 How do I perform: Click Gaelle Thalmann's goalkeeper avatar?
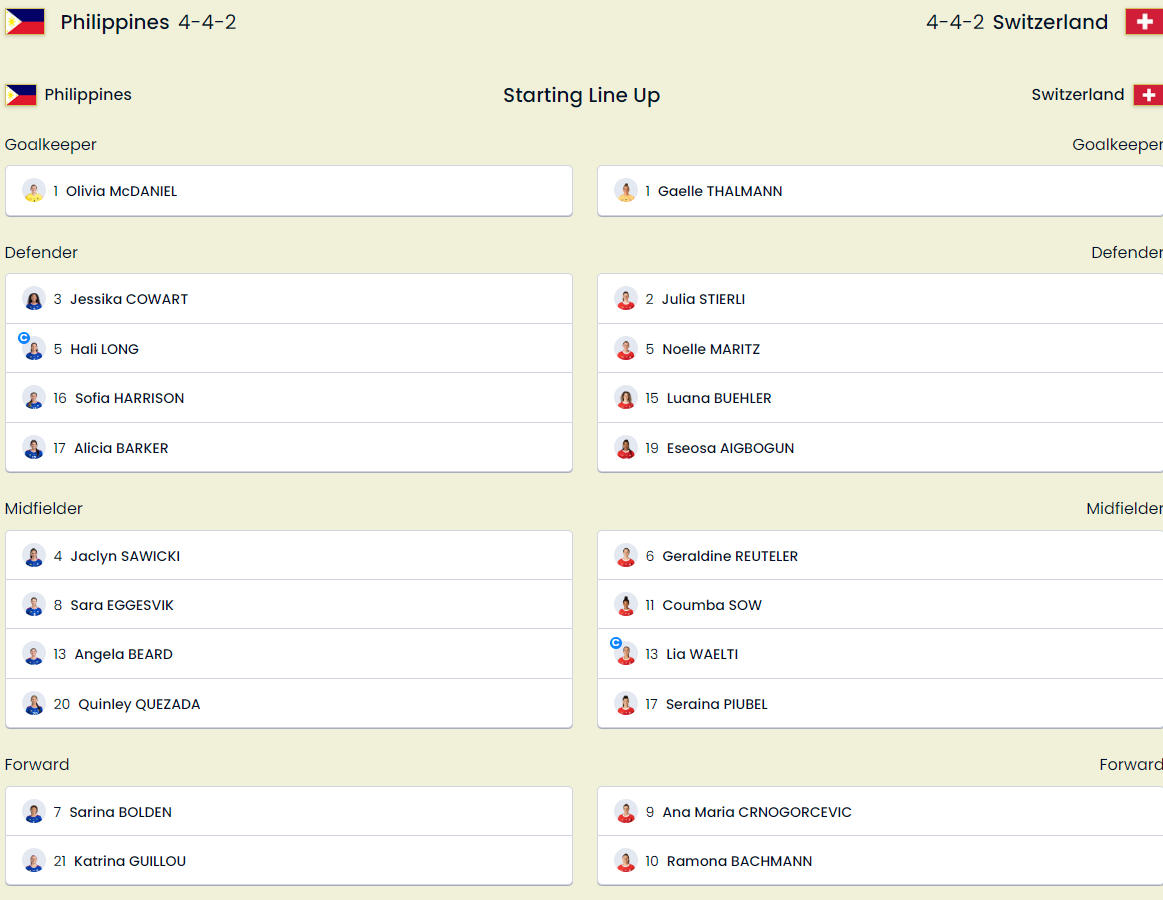(x=626, y=191)
